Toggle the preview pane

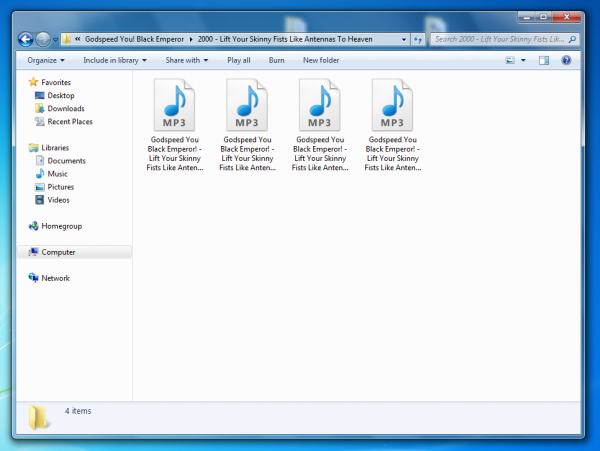click(543, 60)
